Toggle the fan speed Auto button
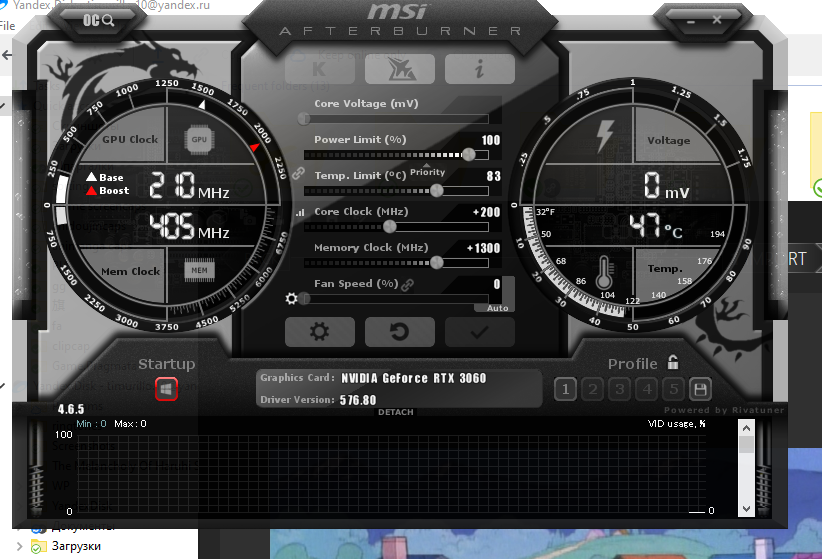Viewport: 822px width, 559px height. [x=497, y=308]
